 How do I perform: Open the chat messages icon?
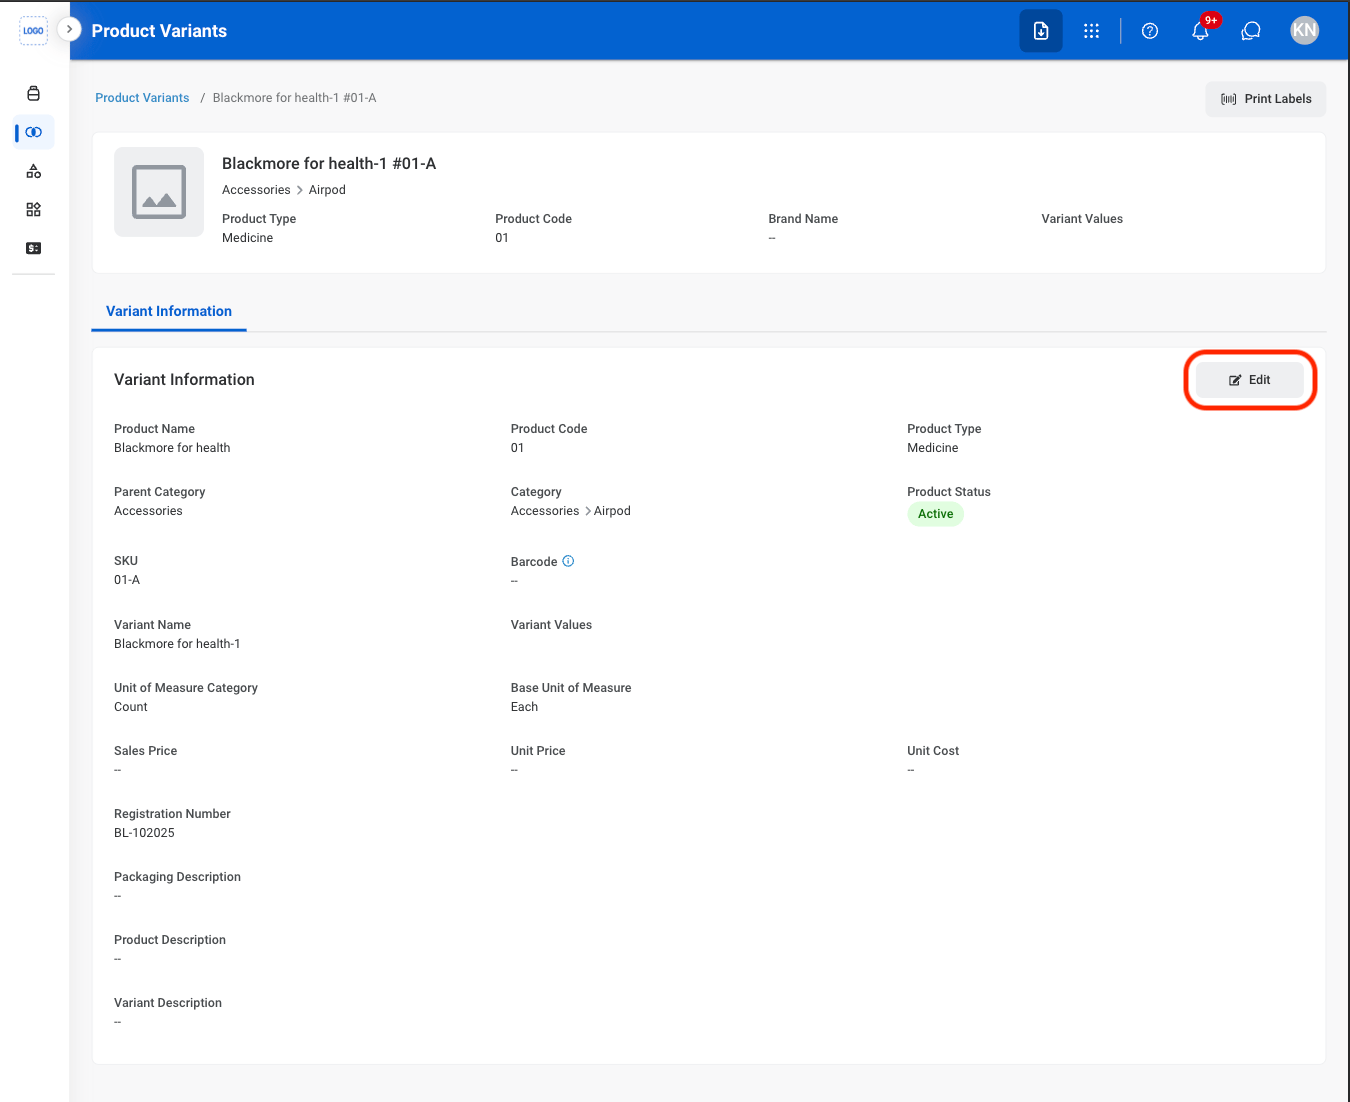coord(1251,31)
